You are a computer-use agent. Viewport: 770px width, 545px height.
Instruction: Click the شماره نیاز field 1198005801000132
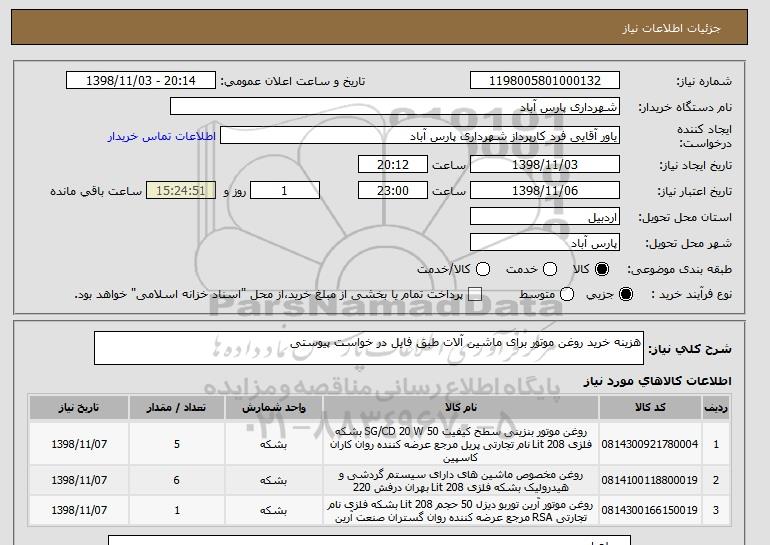tap(545, 81)
